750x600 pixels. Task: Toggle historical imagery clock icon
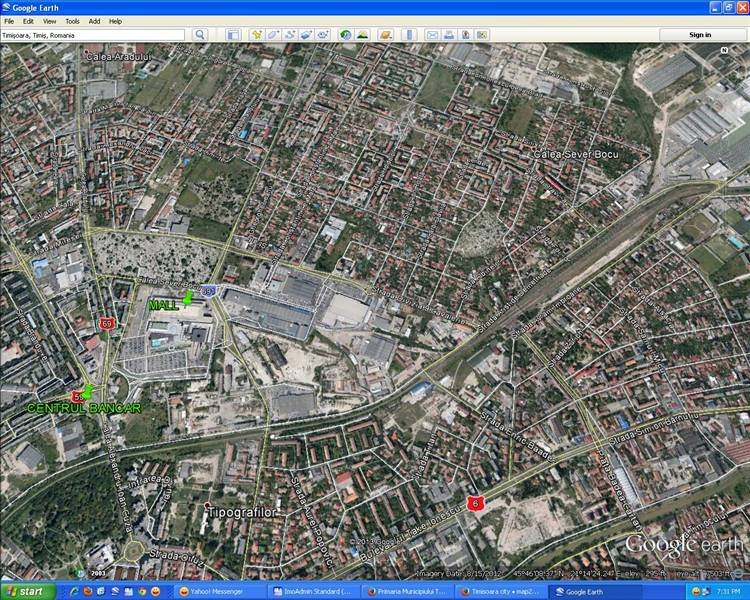click(x=345, y=35)
